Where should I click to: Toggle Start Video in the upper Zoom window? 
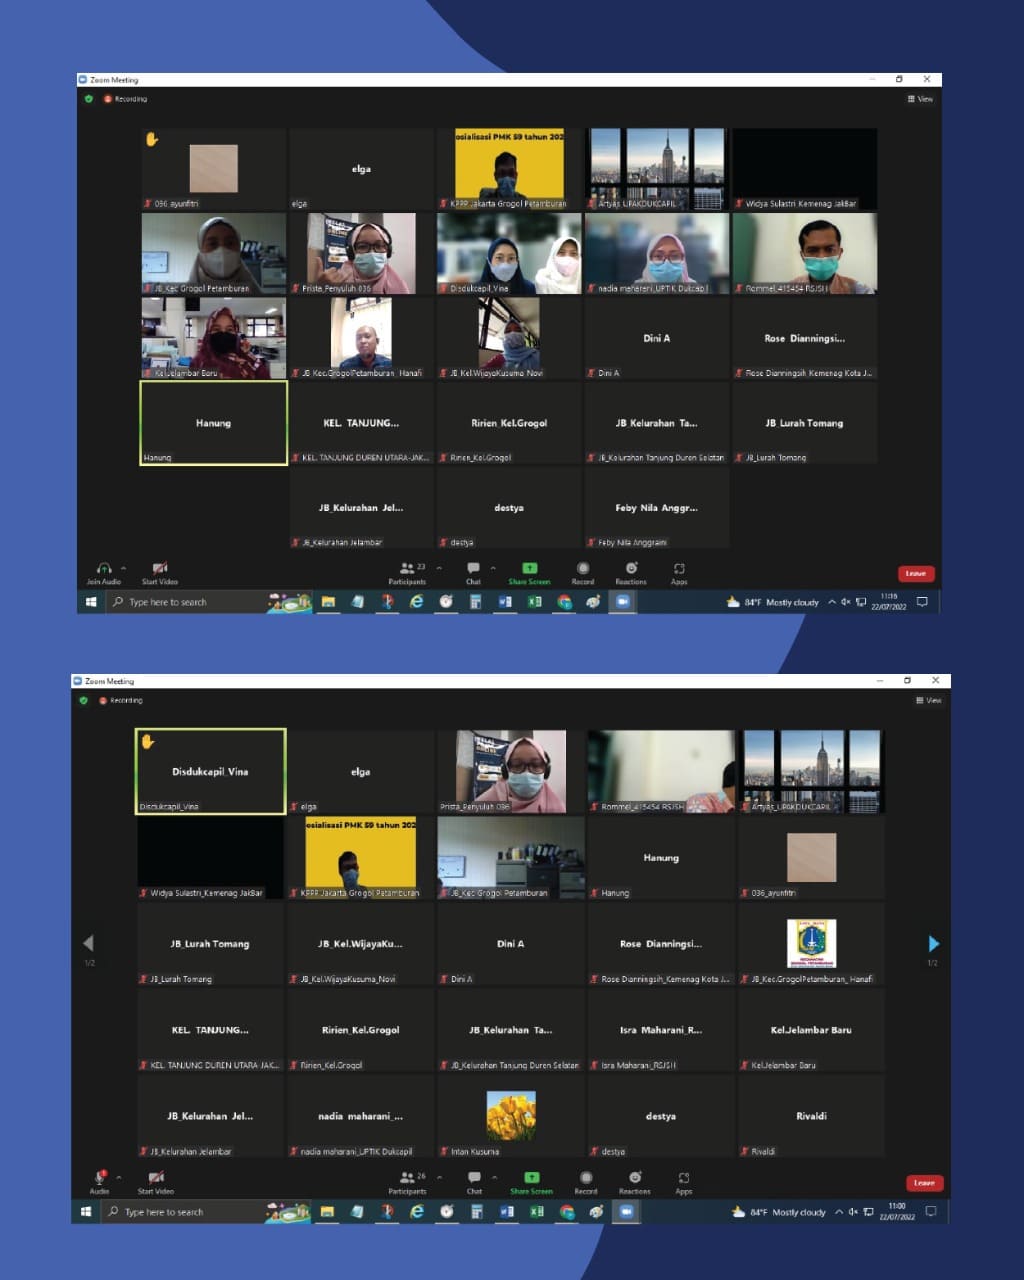[x=159, y=569]
